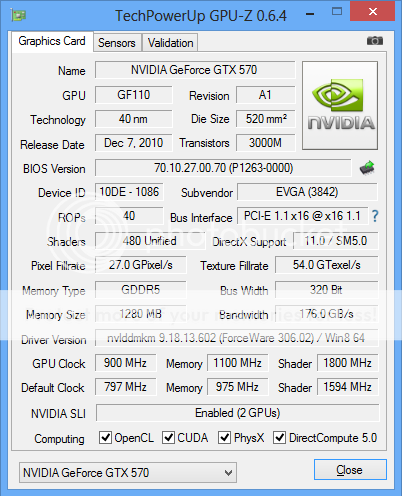Click the Device ID field 10DE - 1086

click(x=129, y=192)
